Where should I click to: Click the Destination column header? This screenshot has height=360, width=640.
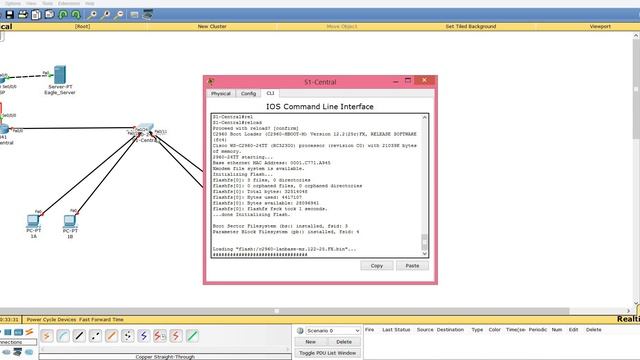click(x=450, y=330)
